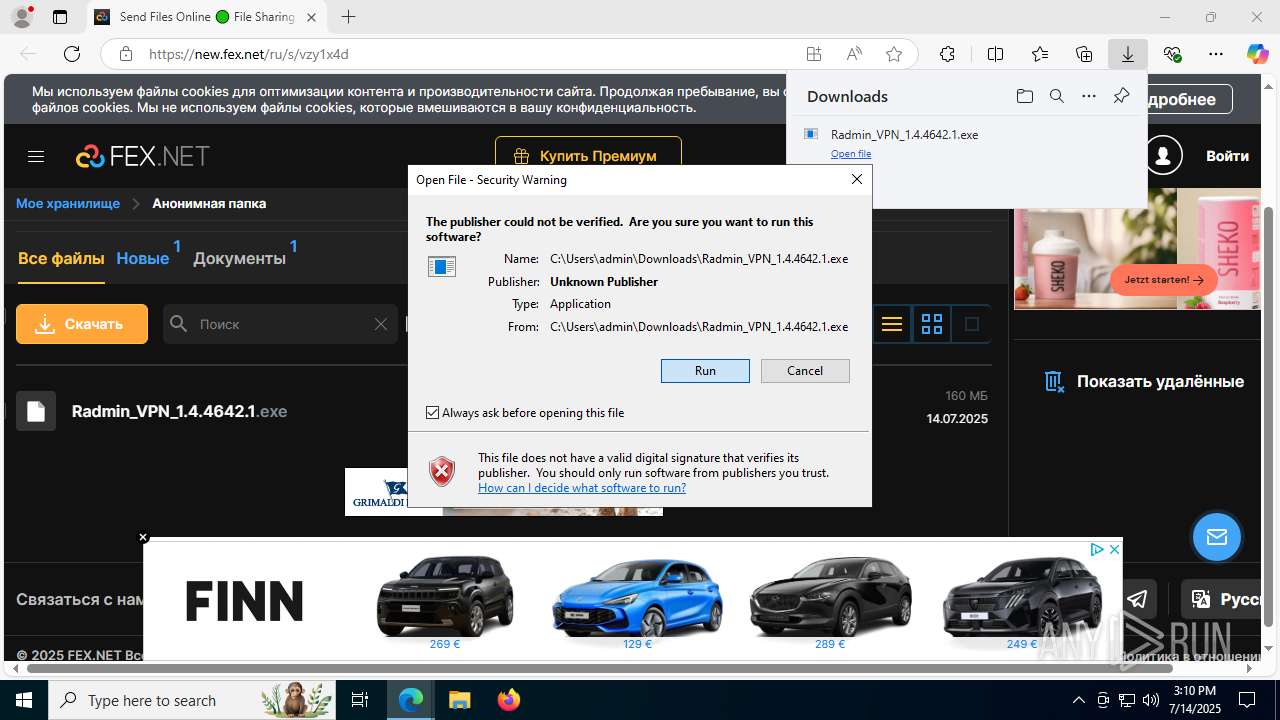Image resolution: width=1280 pixels, height=720 pixels.
Task: Select Все файлы tab
Action: pyautogui.click(x=61, y=258)
